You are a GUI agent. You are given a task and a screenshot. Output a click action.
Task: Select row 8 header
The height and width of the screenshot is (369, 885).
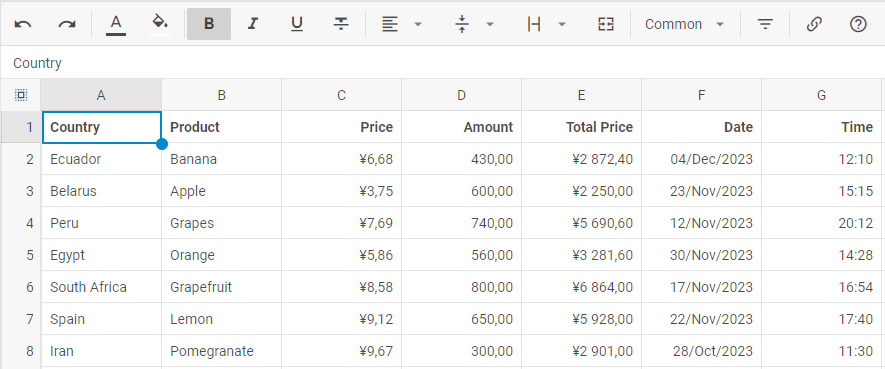[21, 352]
